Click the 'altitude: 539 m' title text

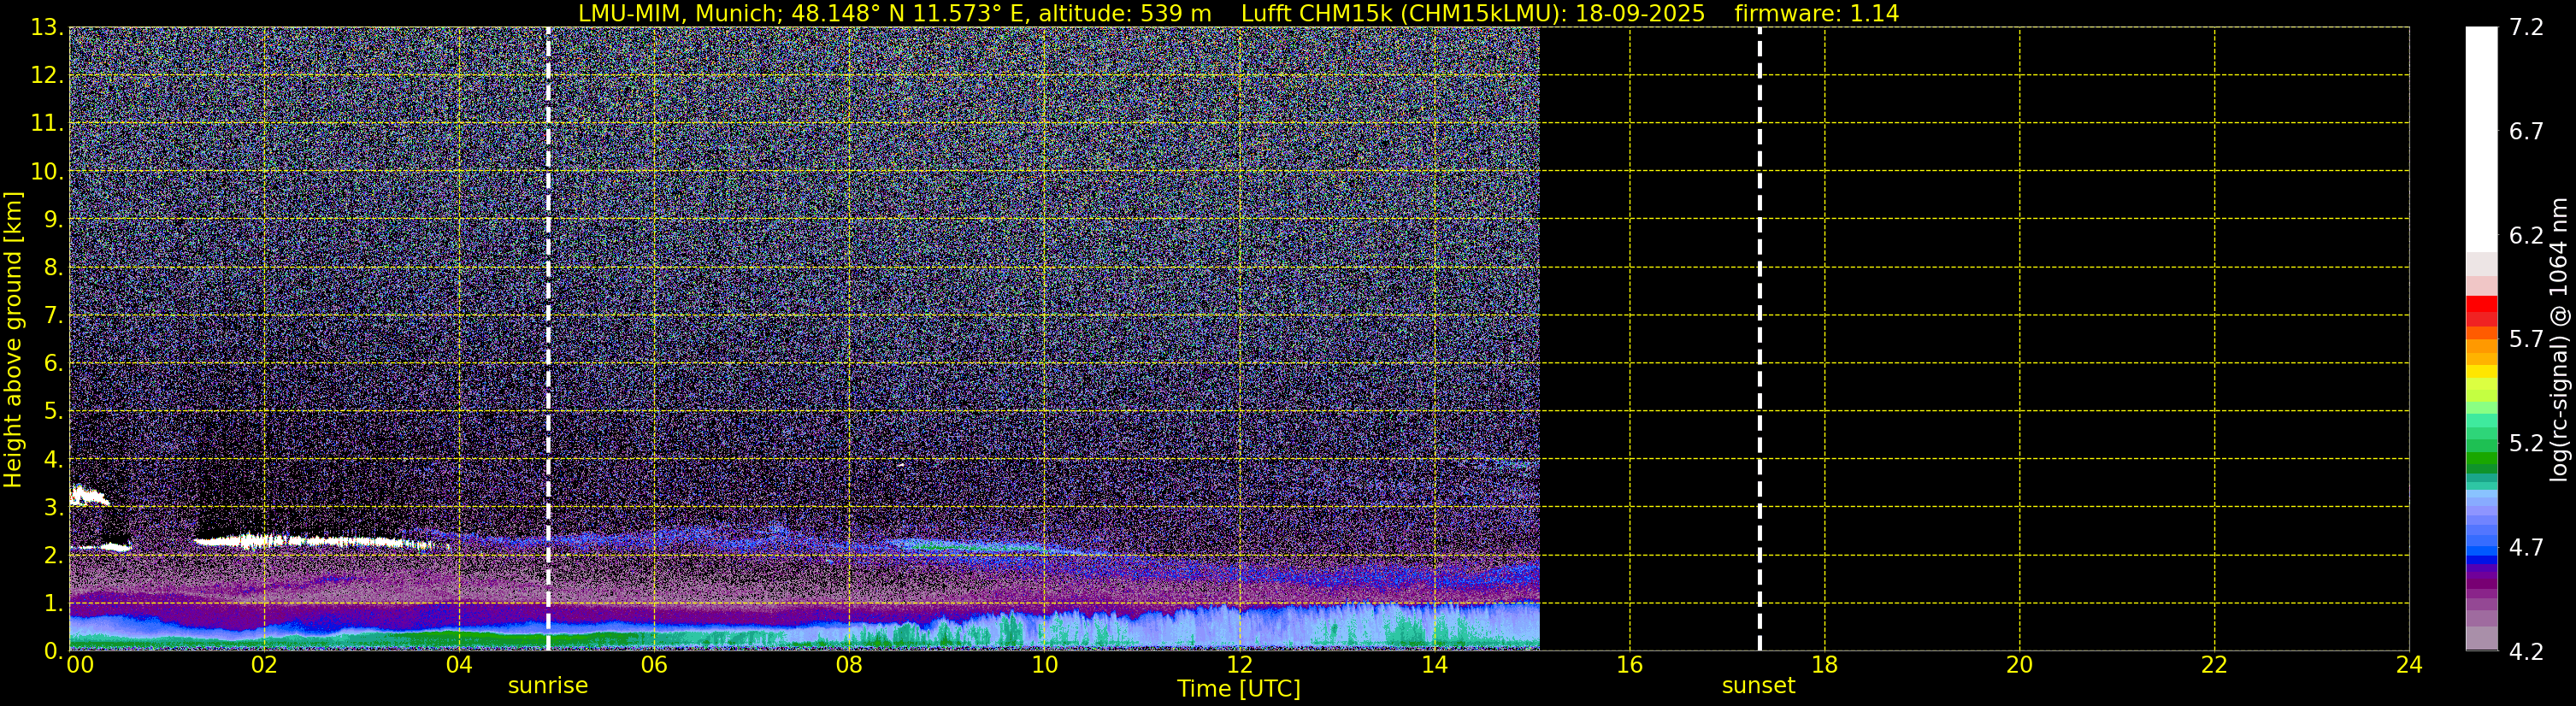click(x=1125, y=14)
